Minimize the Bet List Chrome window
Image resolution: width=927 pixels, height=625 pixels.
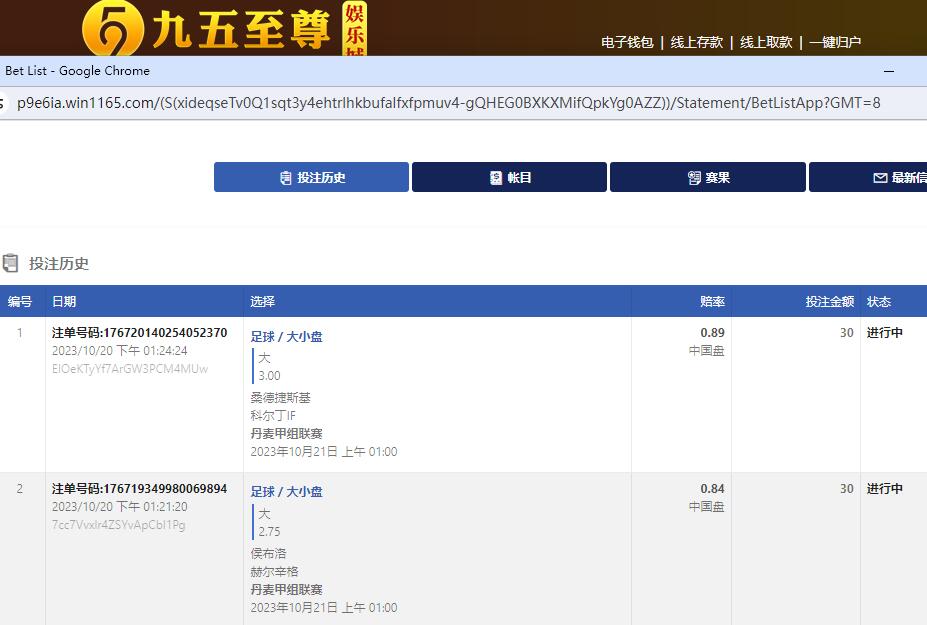click(889, 71)
